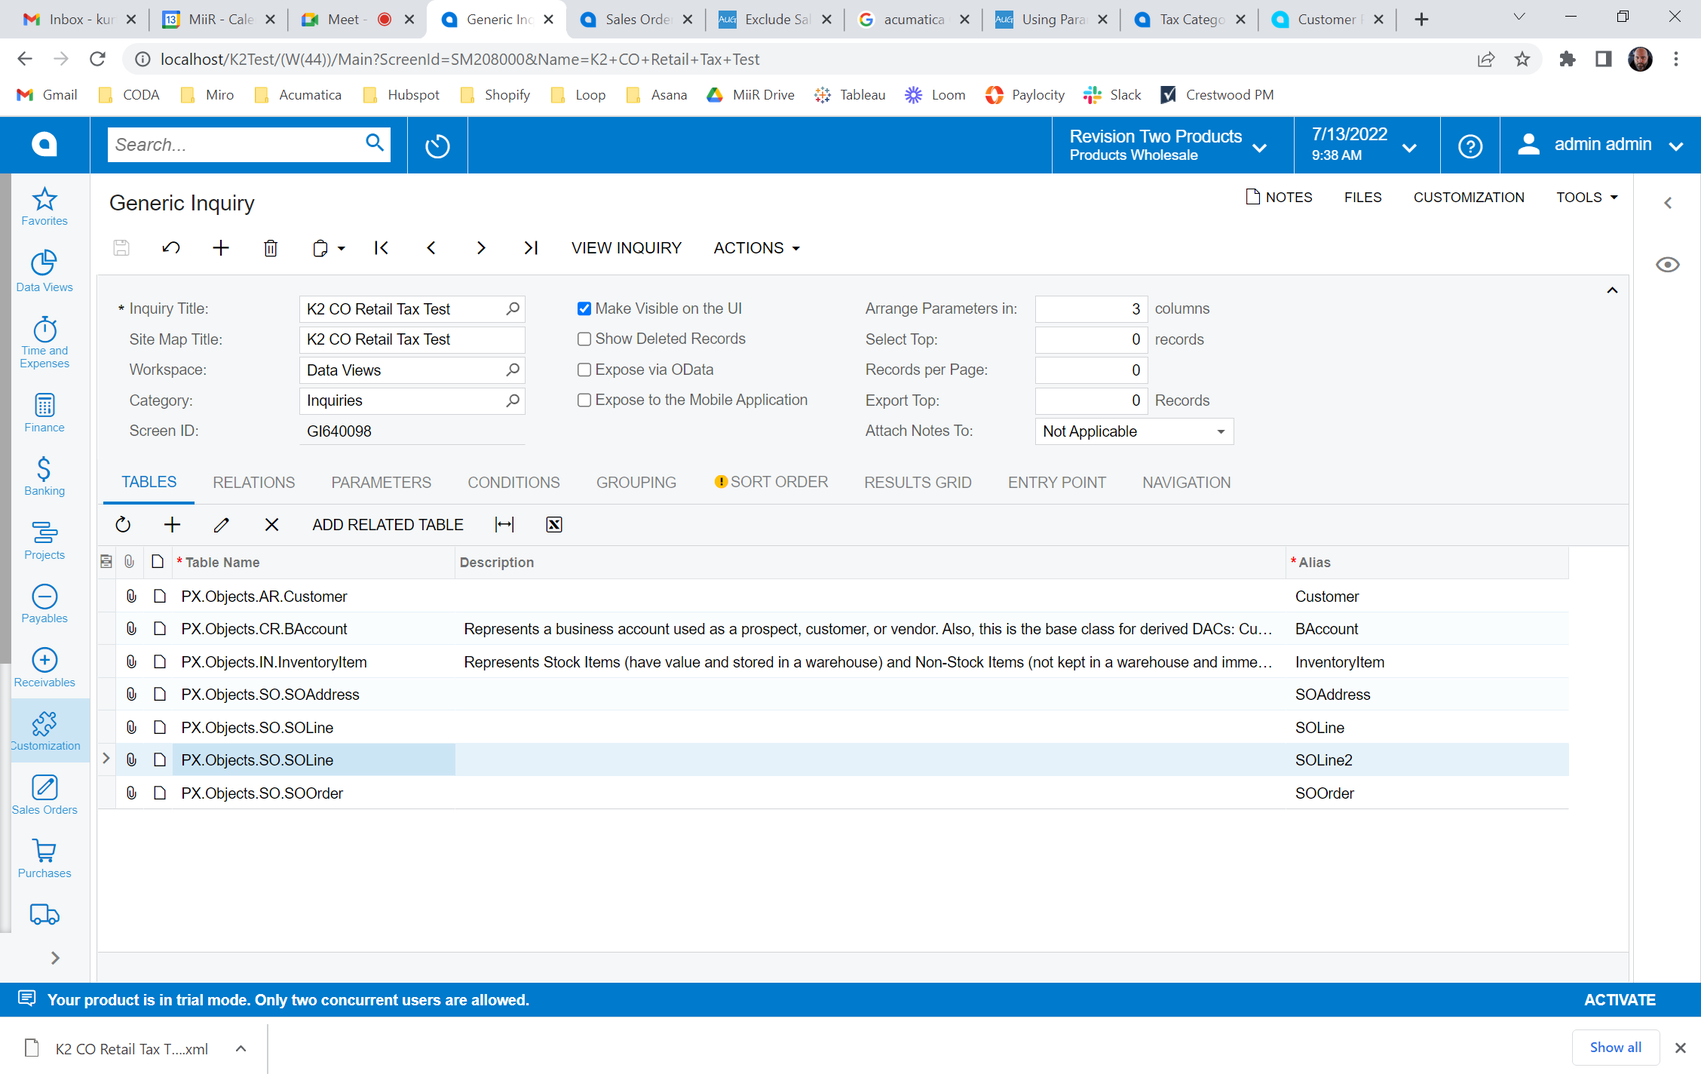The image size is (1701, 1080).
Task: Add new inquiry with plus icon
Action: (x=221, y=248)
